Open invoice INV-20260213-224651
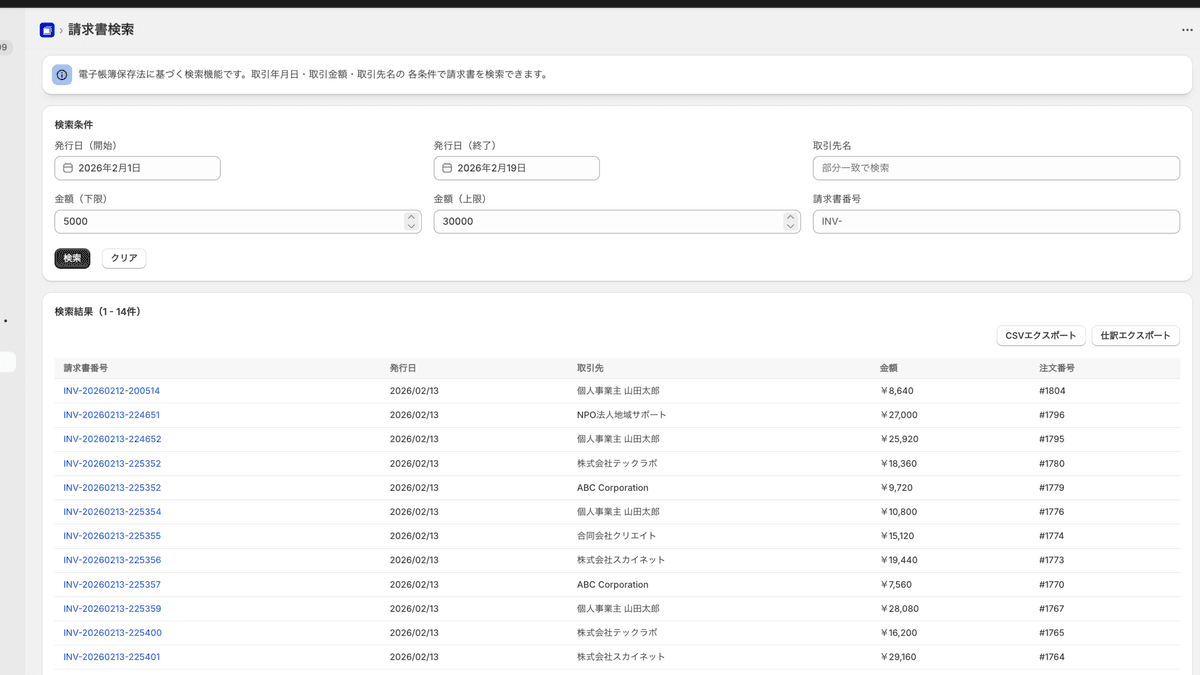The height and width of the screenshot is (675, 1200). [111, 415]
